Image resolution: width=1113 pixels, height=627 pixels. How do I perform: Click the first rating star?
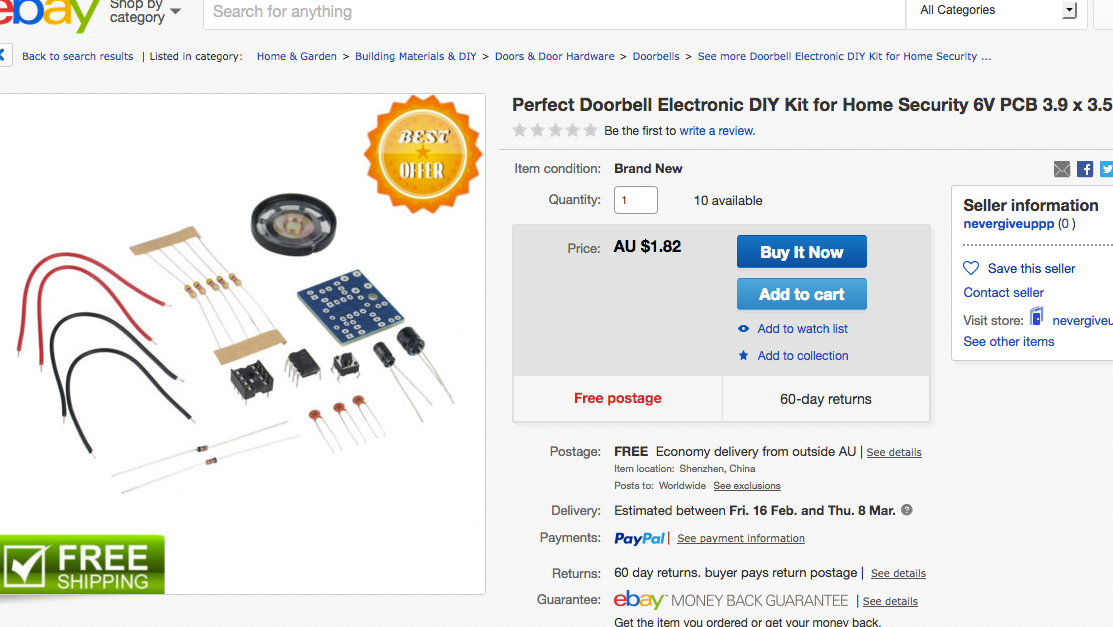(x=519, y=129)
